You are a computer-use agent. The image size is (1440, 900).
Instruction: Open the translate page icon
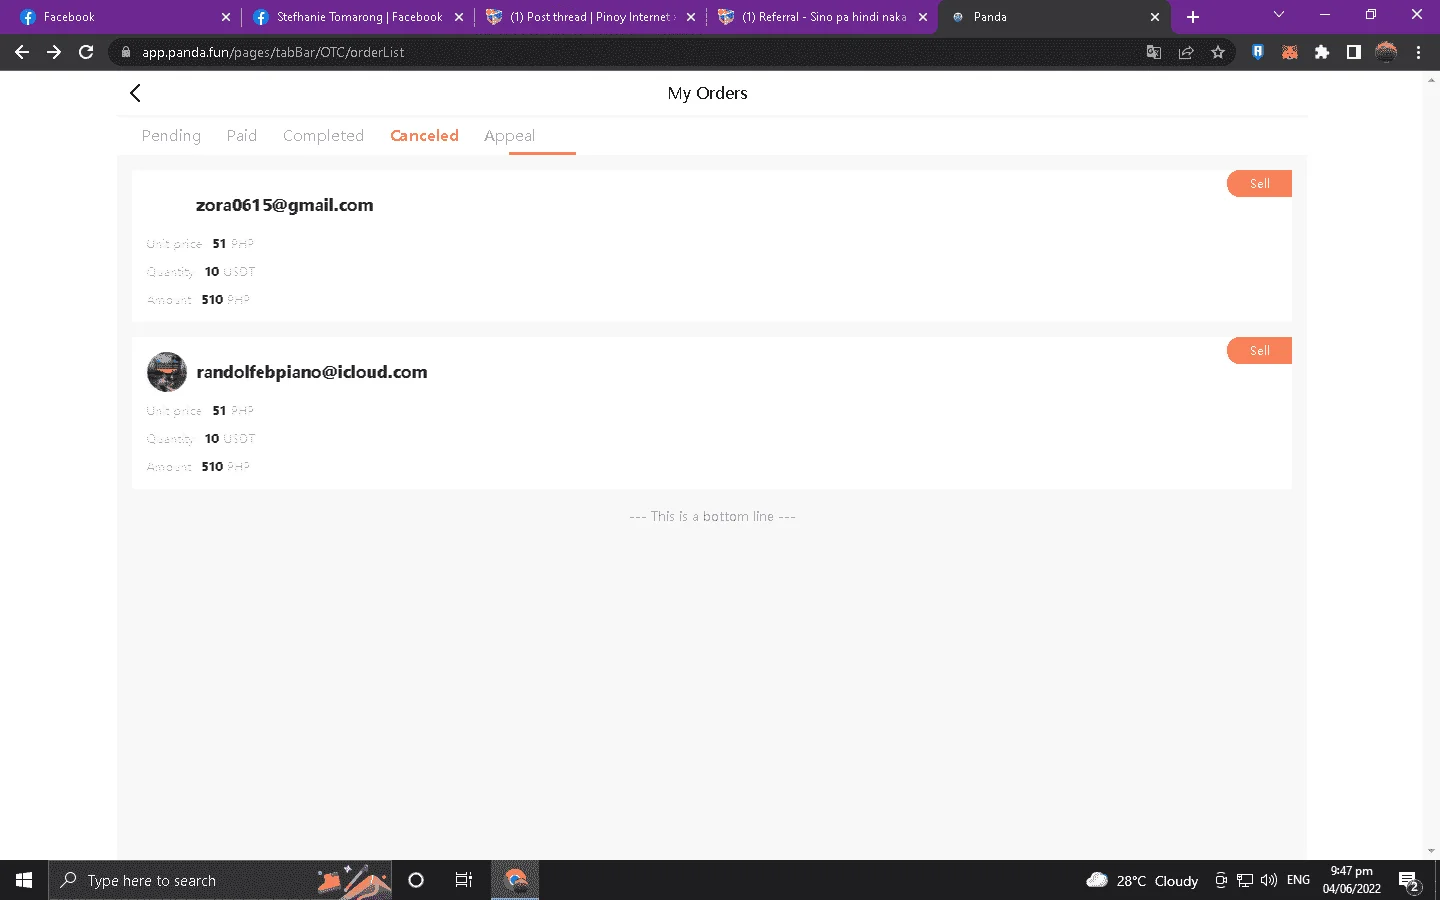pyautogui.click(x=1154, y=52)
